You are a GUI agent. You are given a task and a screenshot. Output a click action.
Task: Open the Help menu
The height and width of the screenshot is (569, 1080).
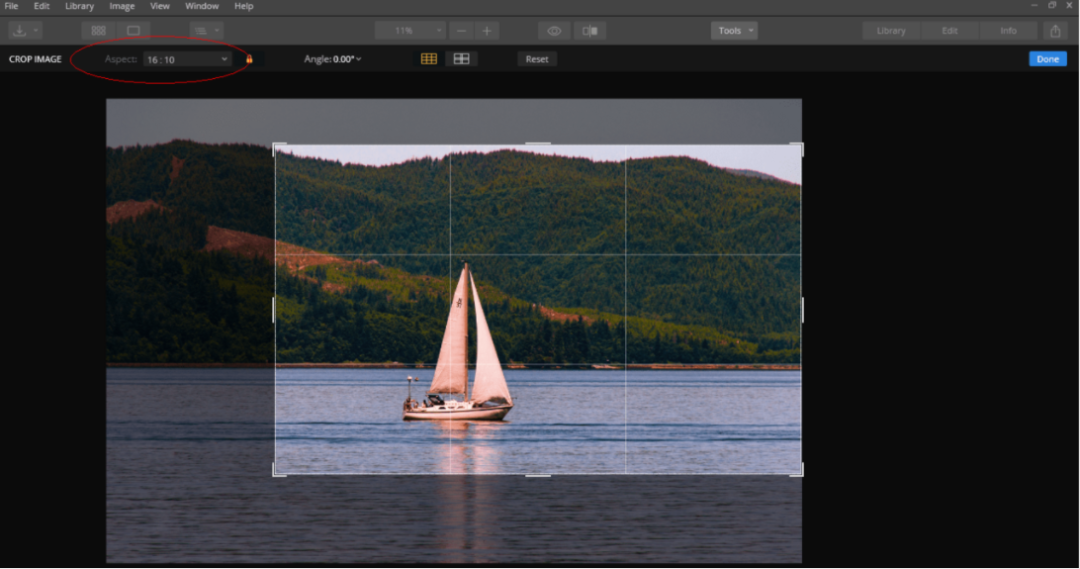coord(244,6)
